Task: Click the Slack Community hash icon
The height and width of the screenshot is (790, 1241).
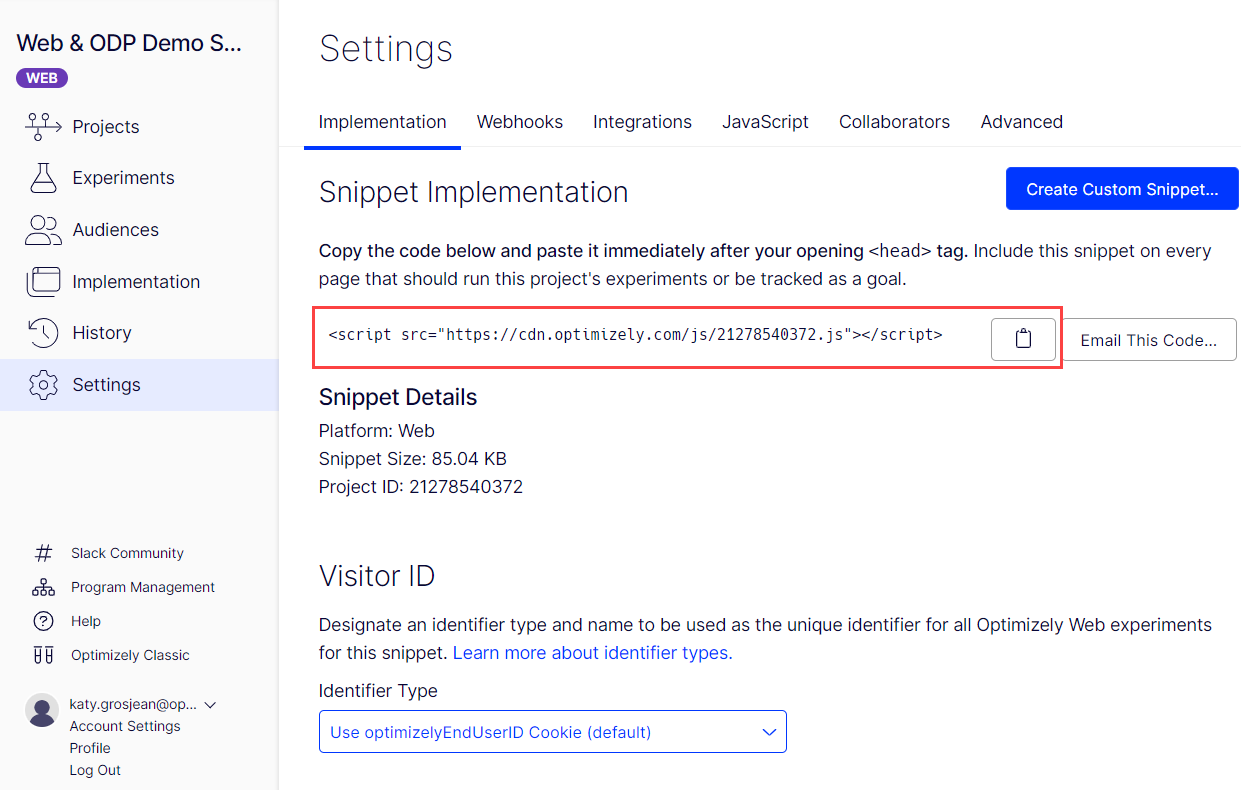Action: [43, 553]
